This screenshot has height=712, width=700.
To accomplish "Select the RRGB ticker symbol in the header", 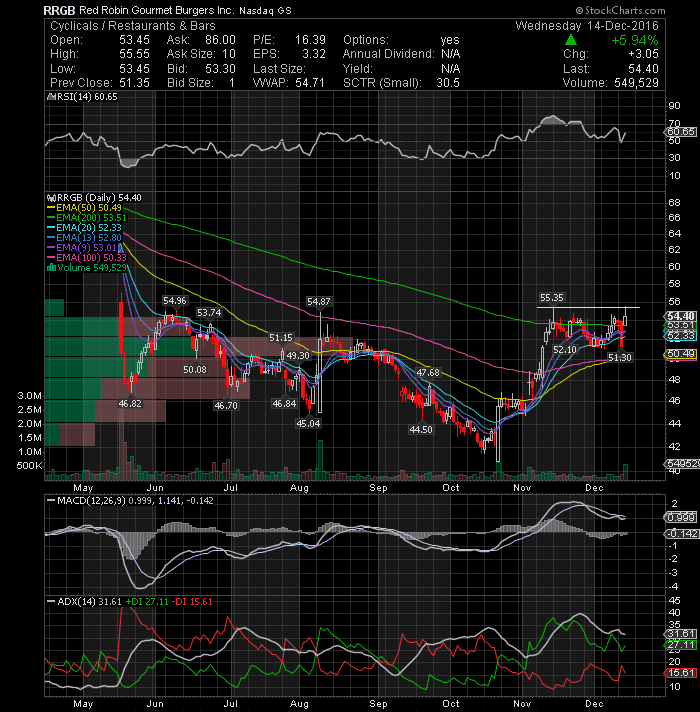I will click(x=59, y=10).
